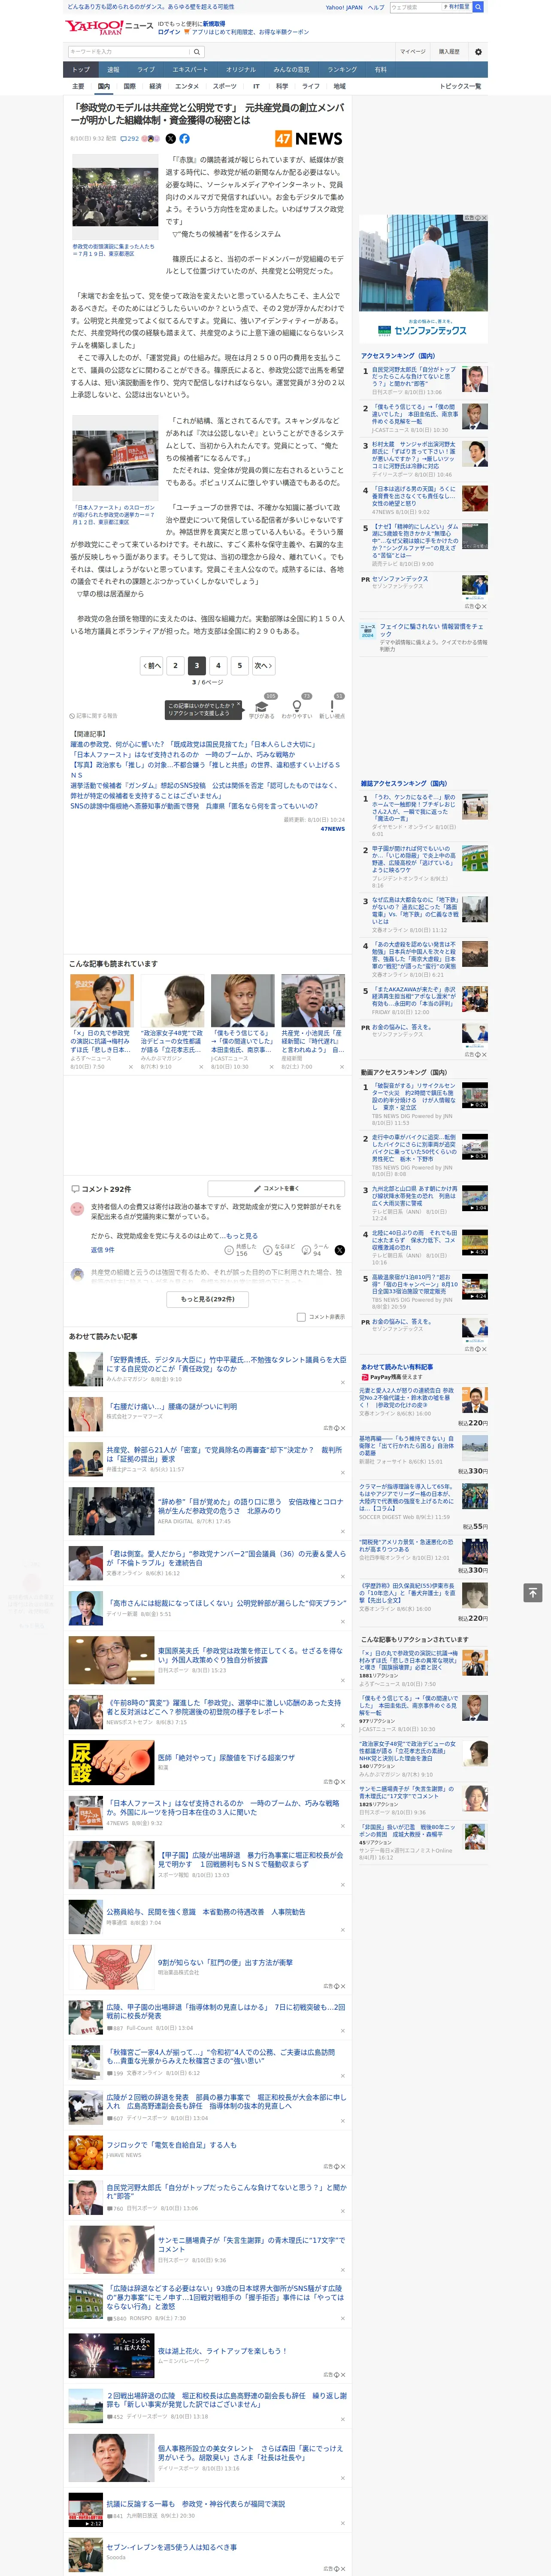This screenshot has height=2576, width=551.
Task: Open the オリジナル navigation tab
Action: 241,70
